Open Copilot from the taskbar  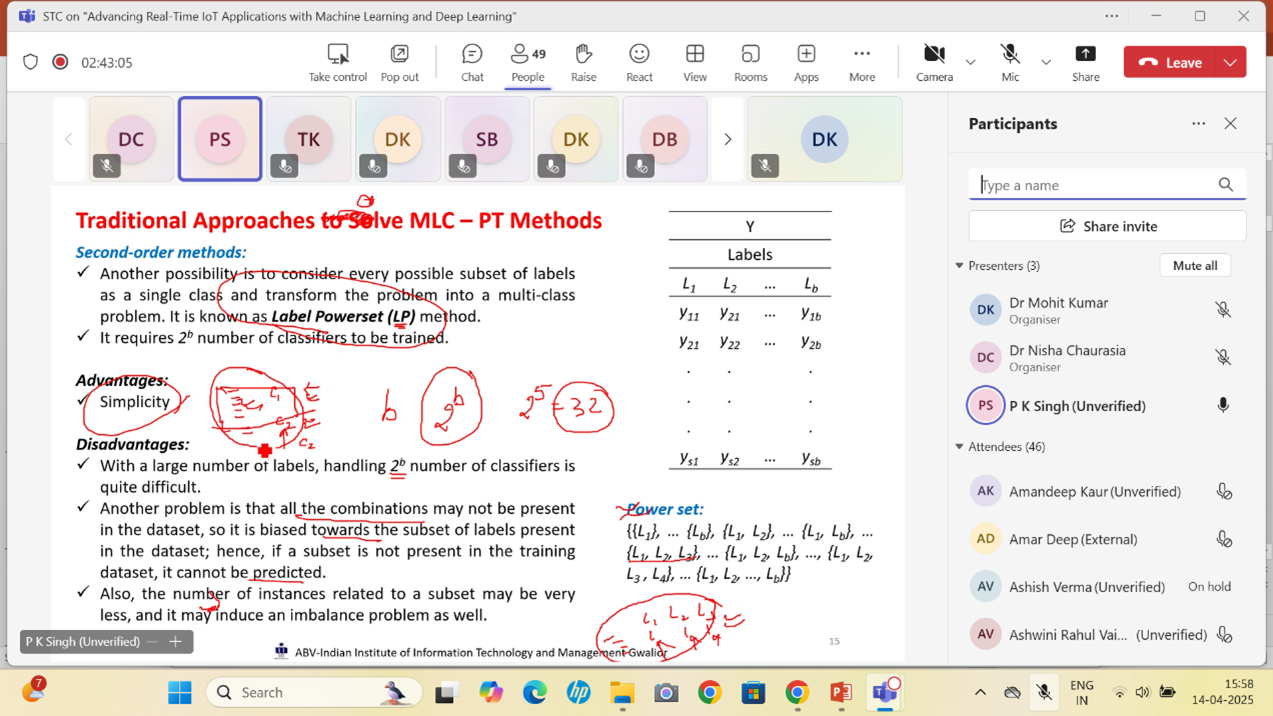pyautogui.click(x=490, y=692)
